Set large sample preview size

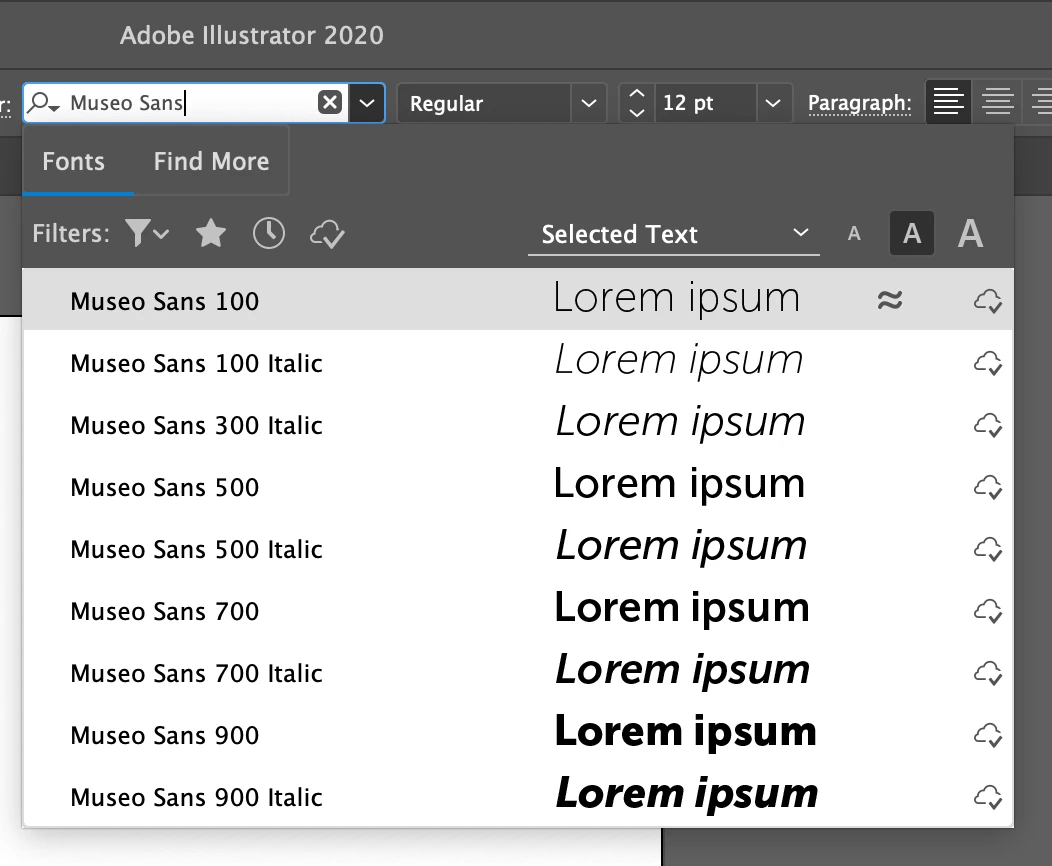click(970, 233)
